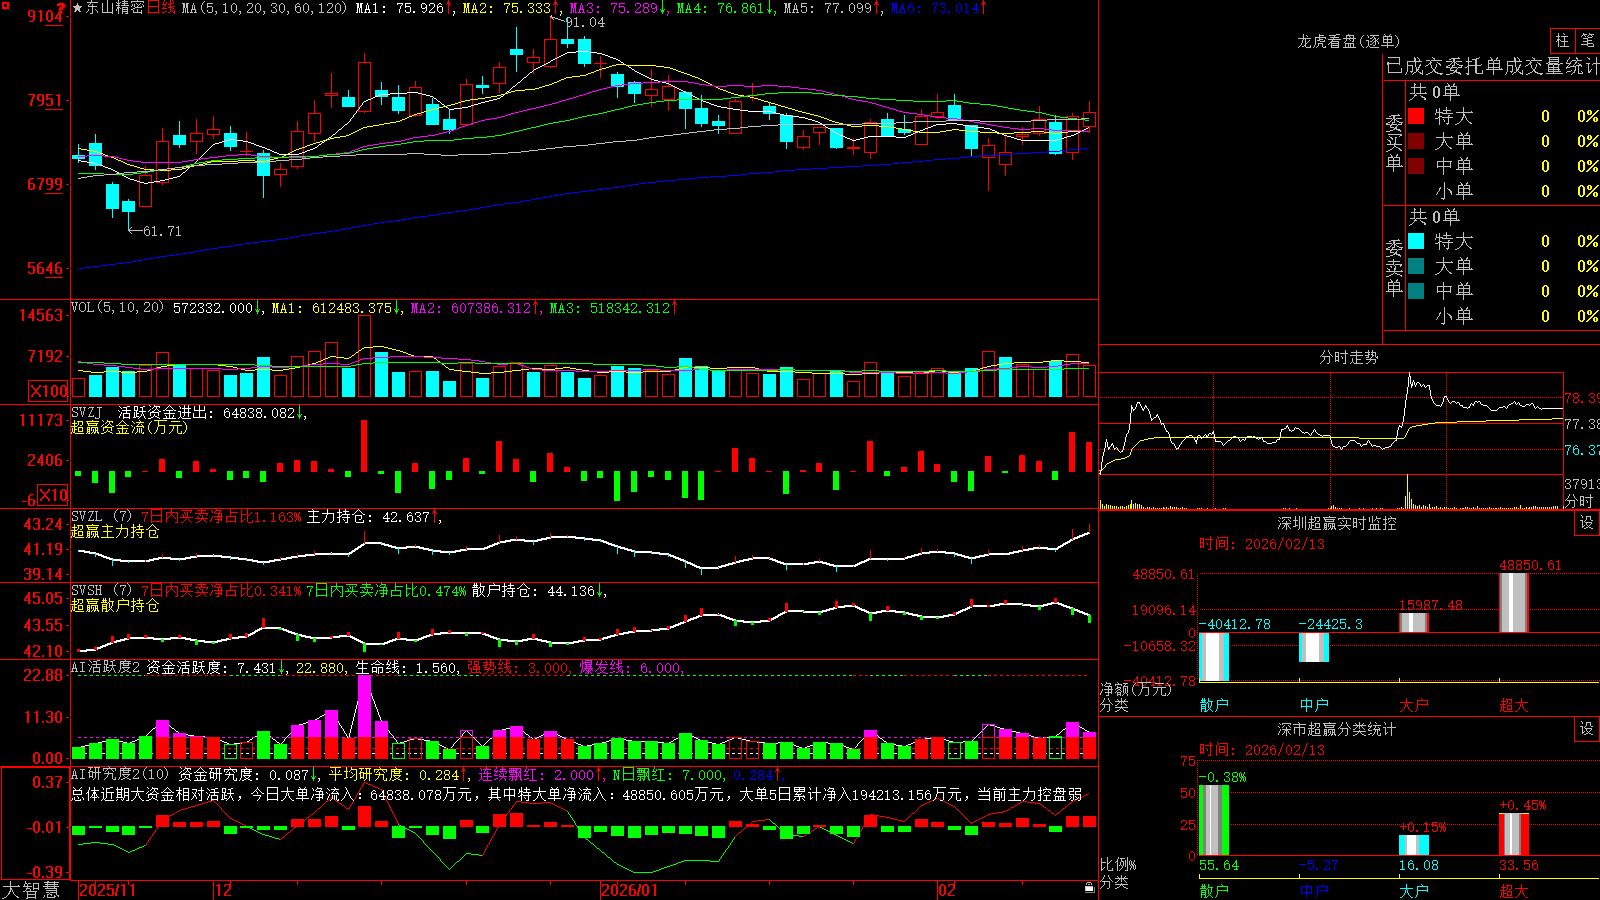Click the 02 month marker on timeline
The width and height of the screenshot is (1600, 900).
click(947, 890)
